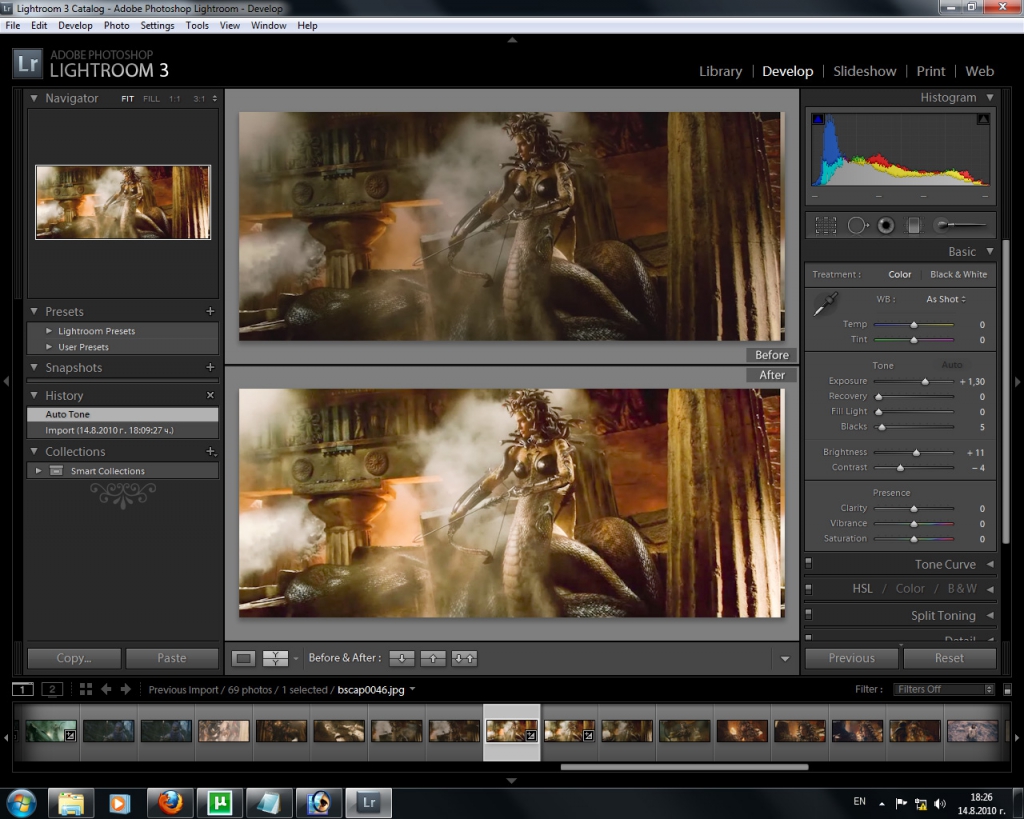Open the Settings menu
This screenshot has width=1024, height=819.
tap(157, 25)
